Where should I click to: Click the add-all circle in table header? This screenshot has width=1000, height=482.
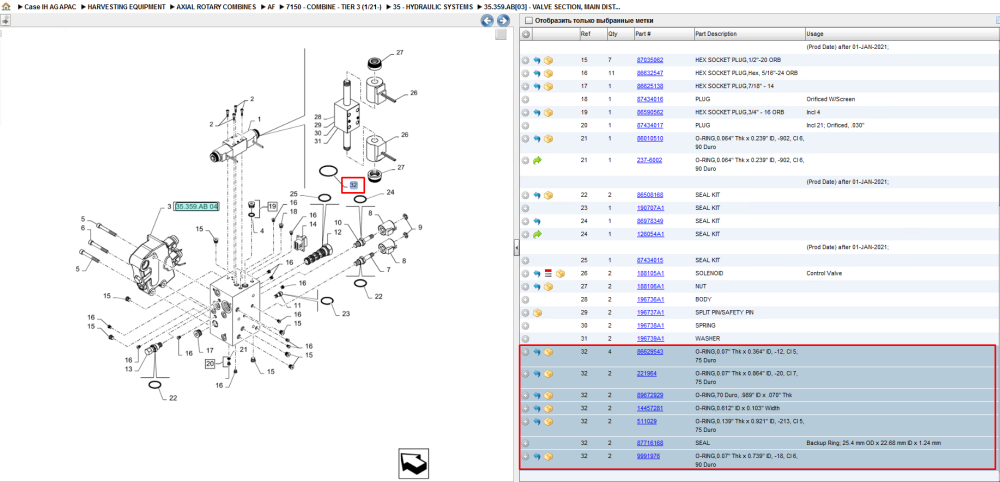526,34
